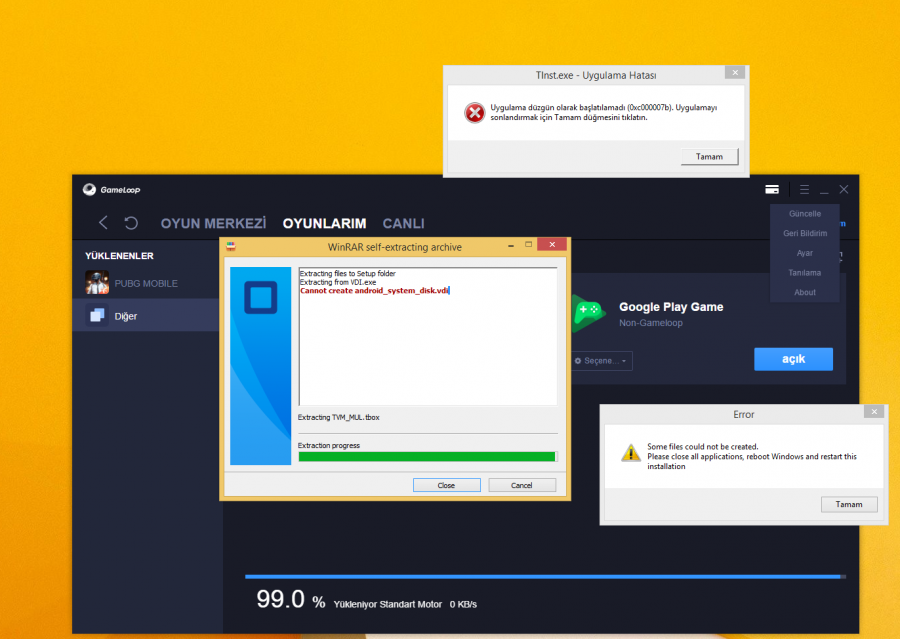Screen dimensions: 900x639
Task: Close the GameLoop window
Action: point(844,189)
